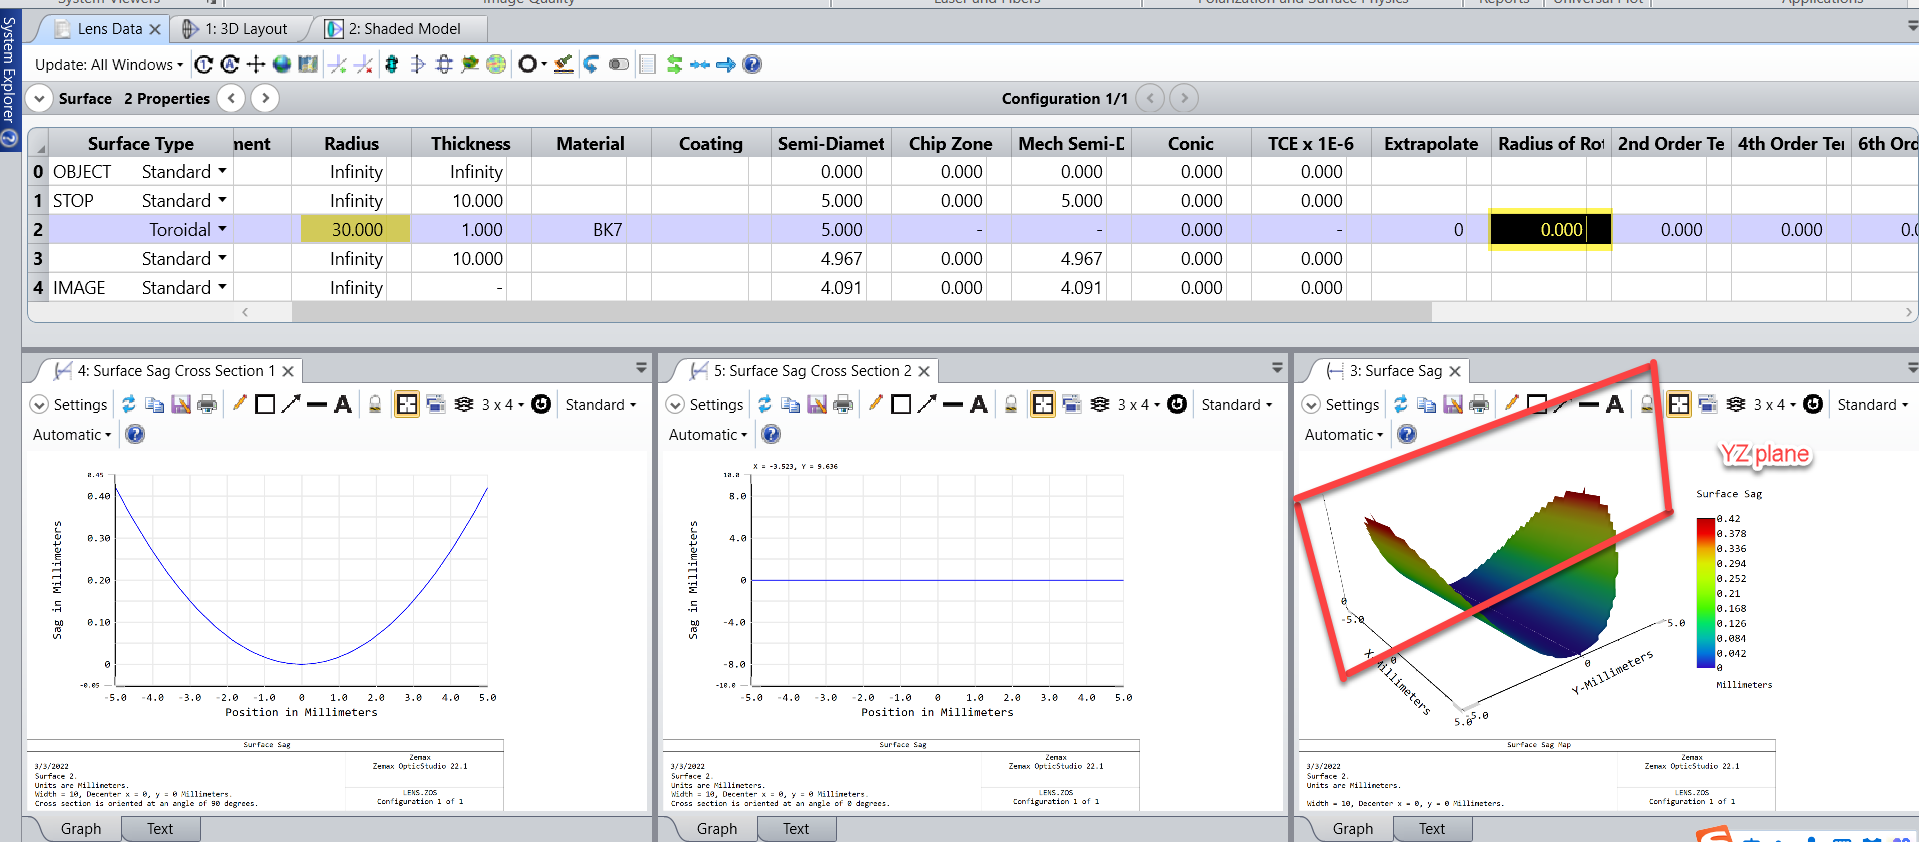Open System Explorer side panel
1919x842 pixels.
click(9, 80)
